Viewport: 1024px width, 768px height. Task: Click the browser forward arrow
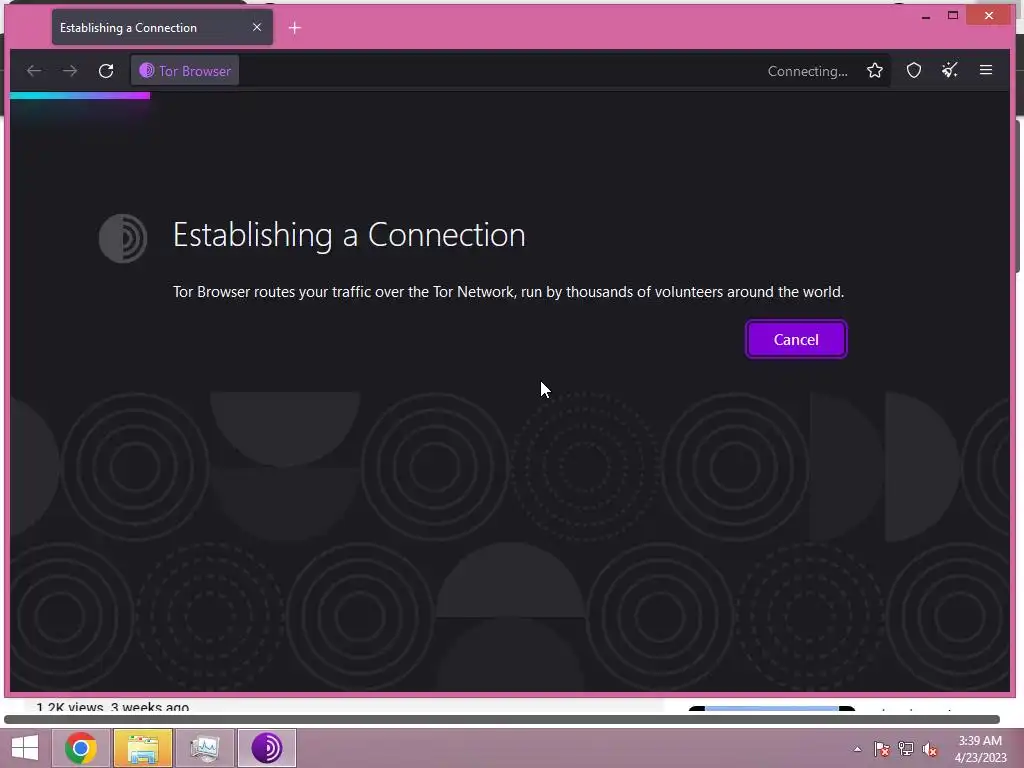click(x=70, y=71)
